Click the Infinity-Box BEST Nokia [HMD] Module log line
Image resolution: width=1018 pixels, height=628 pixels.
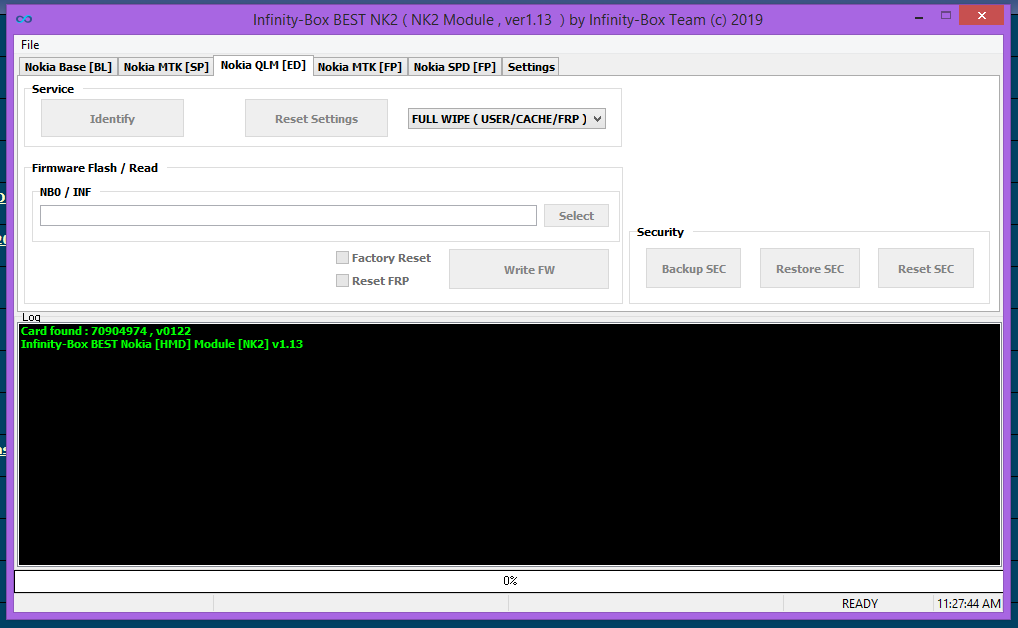coord(162,344)
